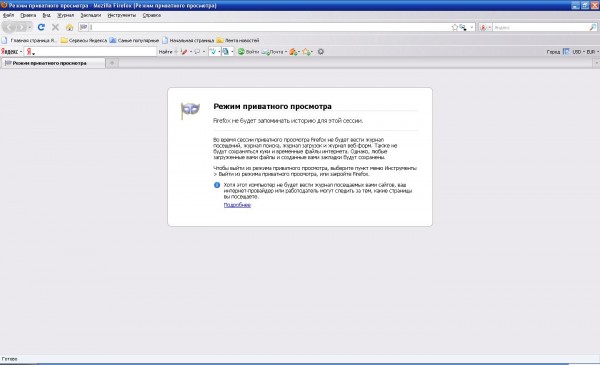Open the Начальная страница bookmark
The width and height of the screenshot is (600, 365).
(188, 40)
